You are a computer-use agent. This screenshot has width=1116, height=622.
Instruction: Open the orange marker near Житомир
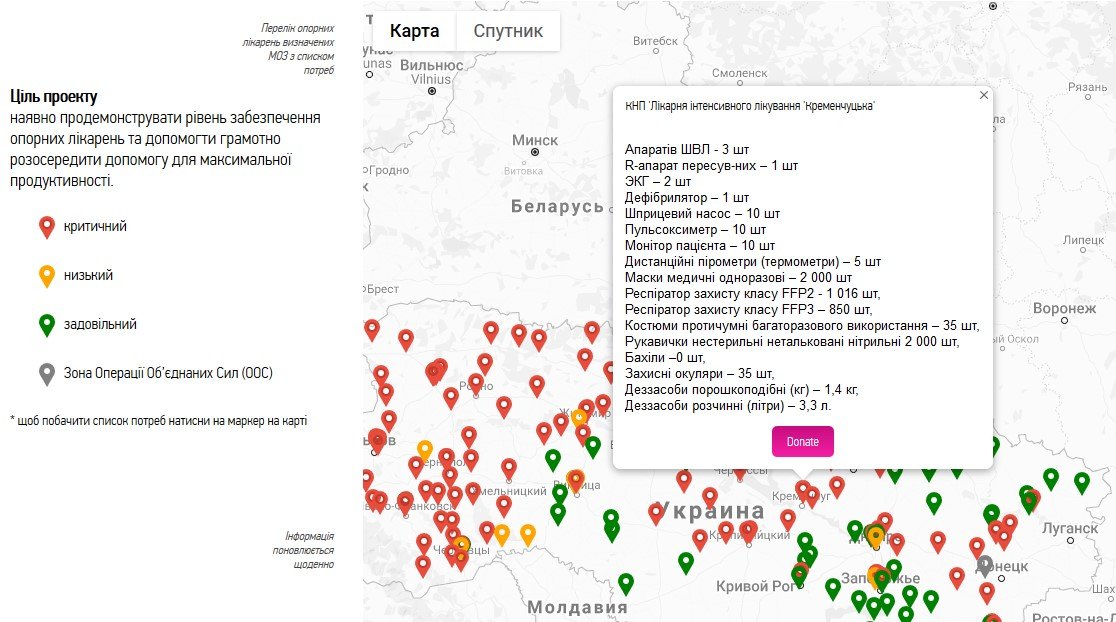coord(578,417)
